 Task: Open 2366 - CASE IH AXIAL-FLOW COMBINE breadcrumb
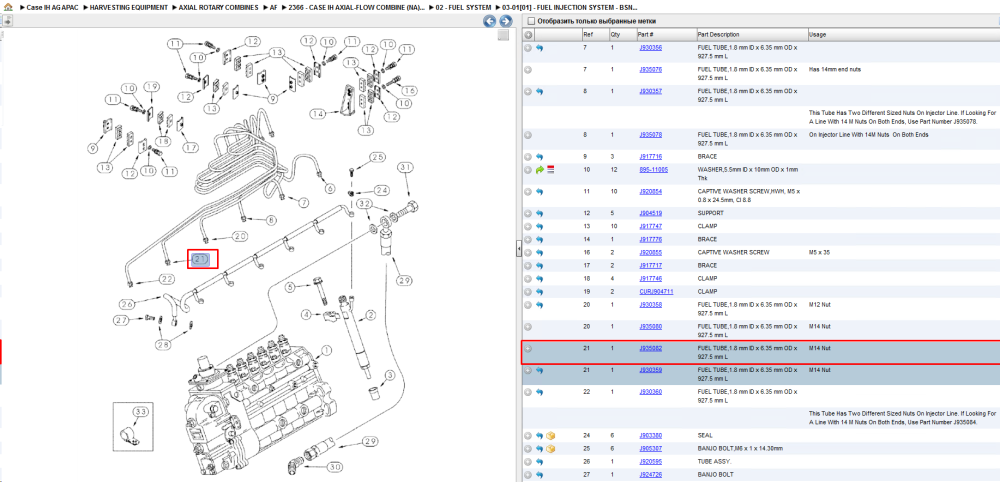357,7
